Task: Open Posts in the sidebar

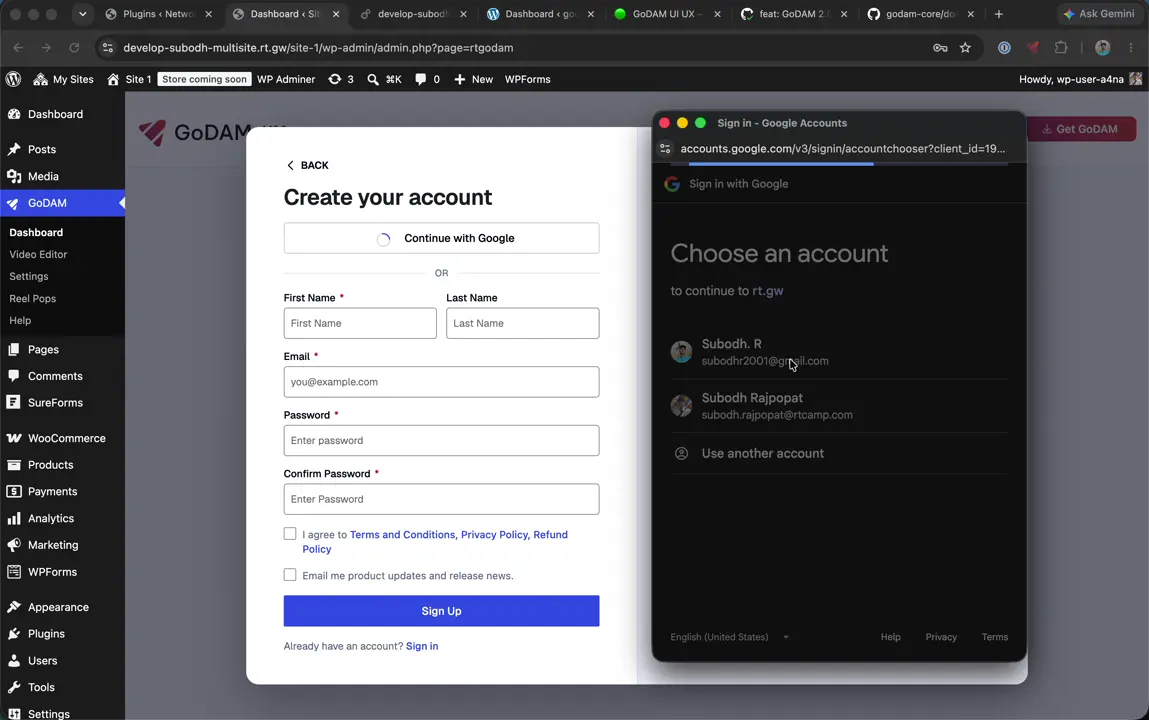Action: tap(42, 149)
